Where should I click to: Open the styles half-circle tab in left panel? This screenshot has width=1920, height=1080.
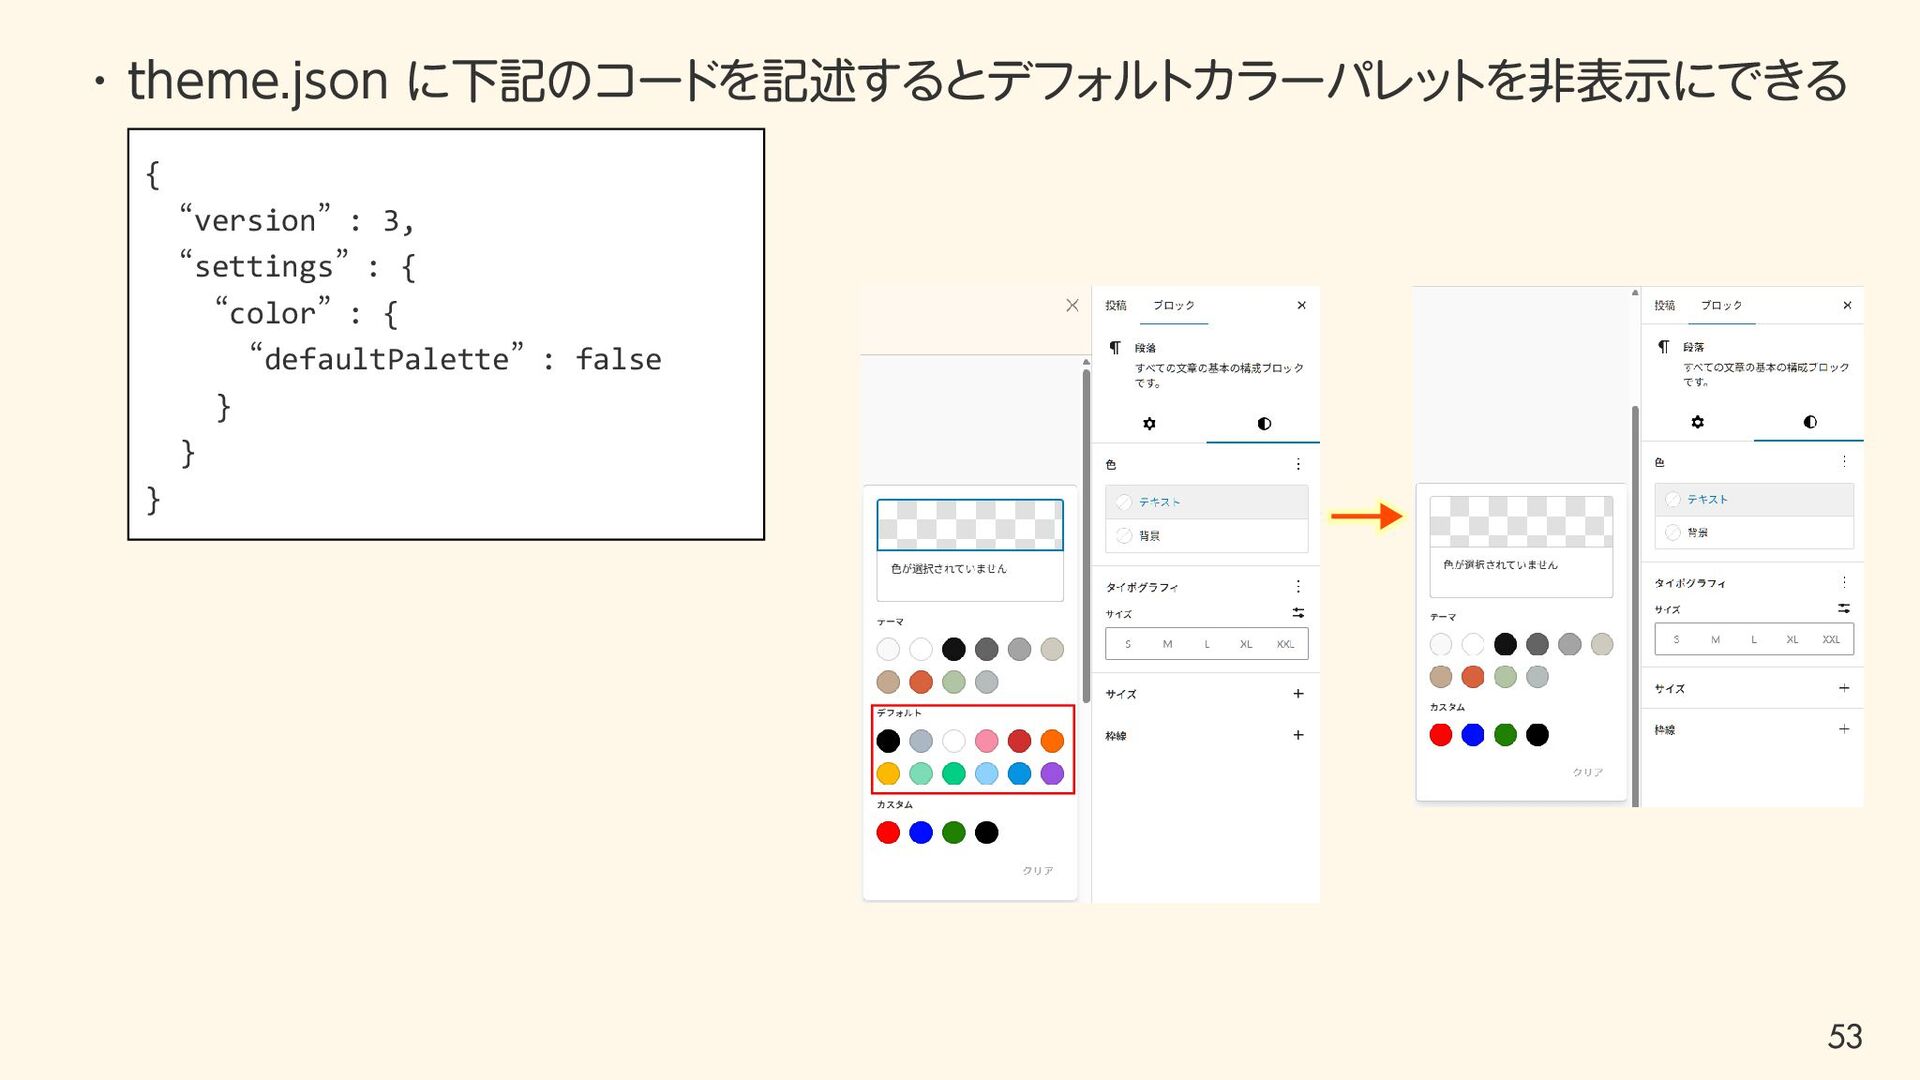[1264, 424]
